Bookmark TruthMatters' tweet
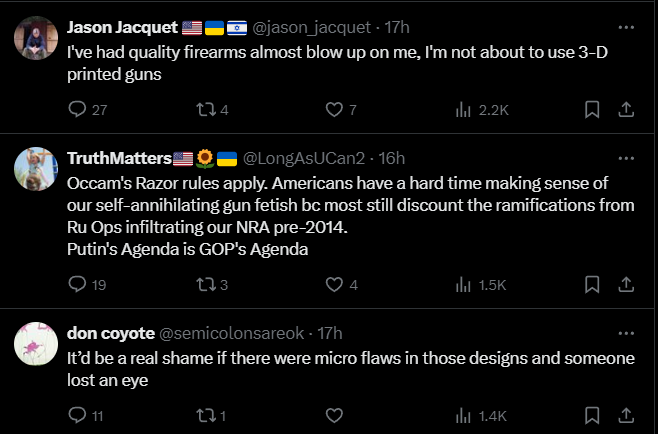Image resolution: width=658 pixels, height=434 pixels. pyautogui.click(x=592, y=285)
